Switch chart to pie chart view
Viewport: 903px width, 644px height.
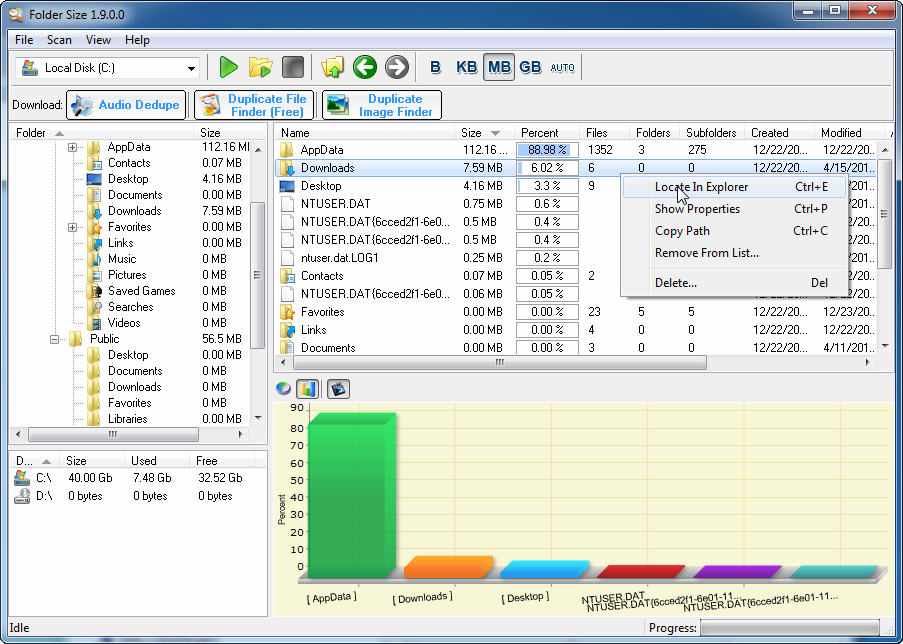(284, 389)
